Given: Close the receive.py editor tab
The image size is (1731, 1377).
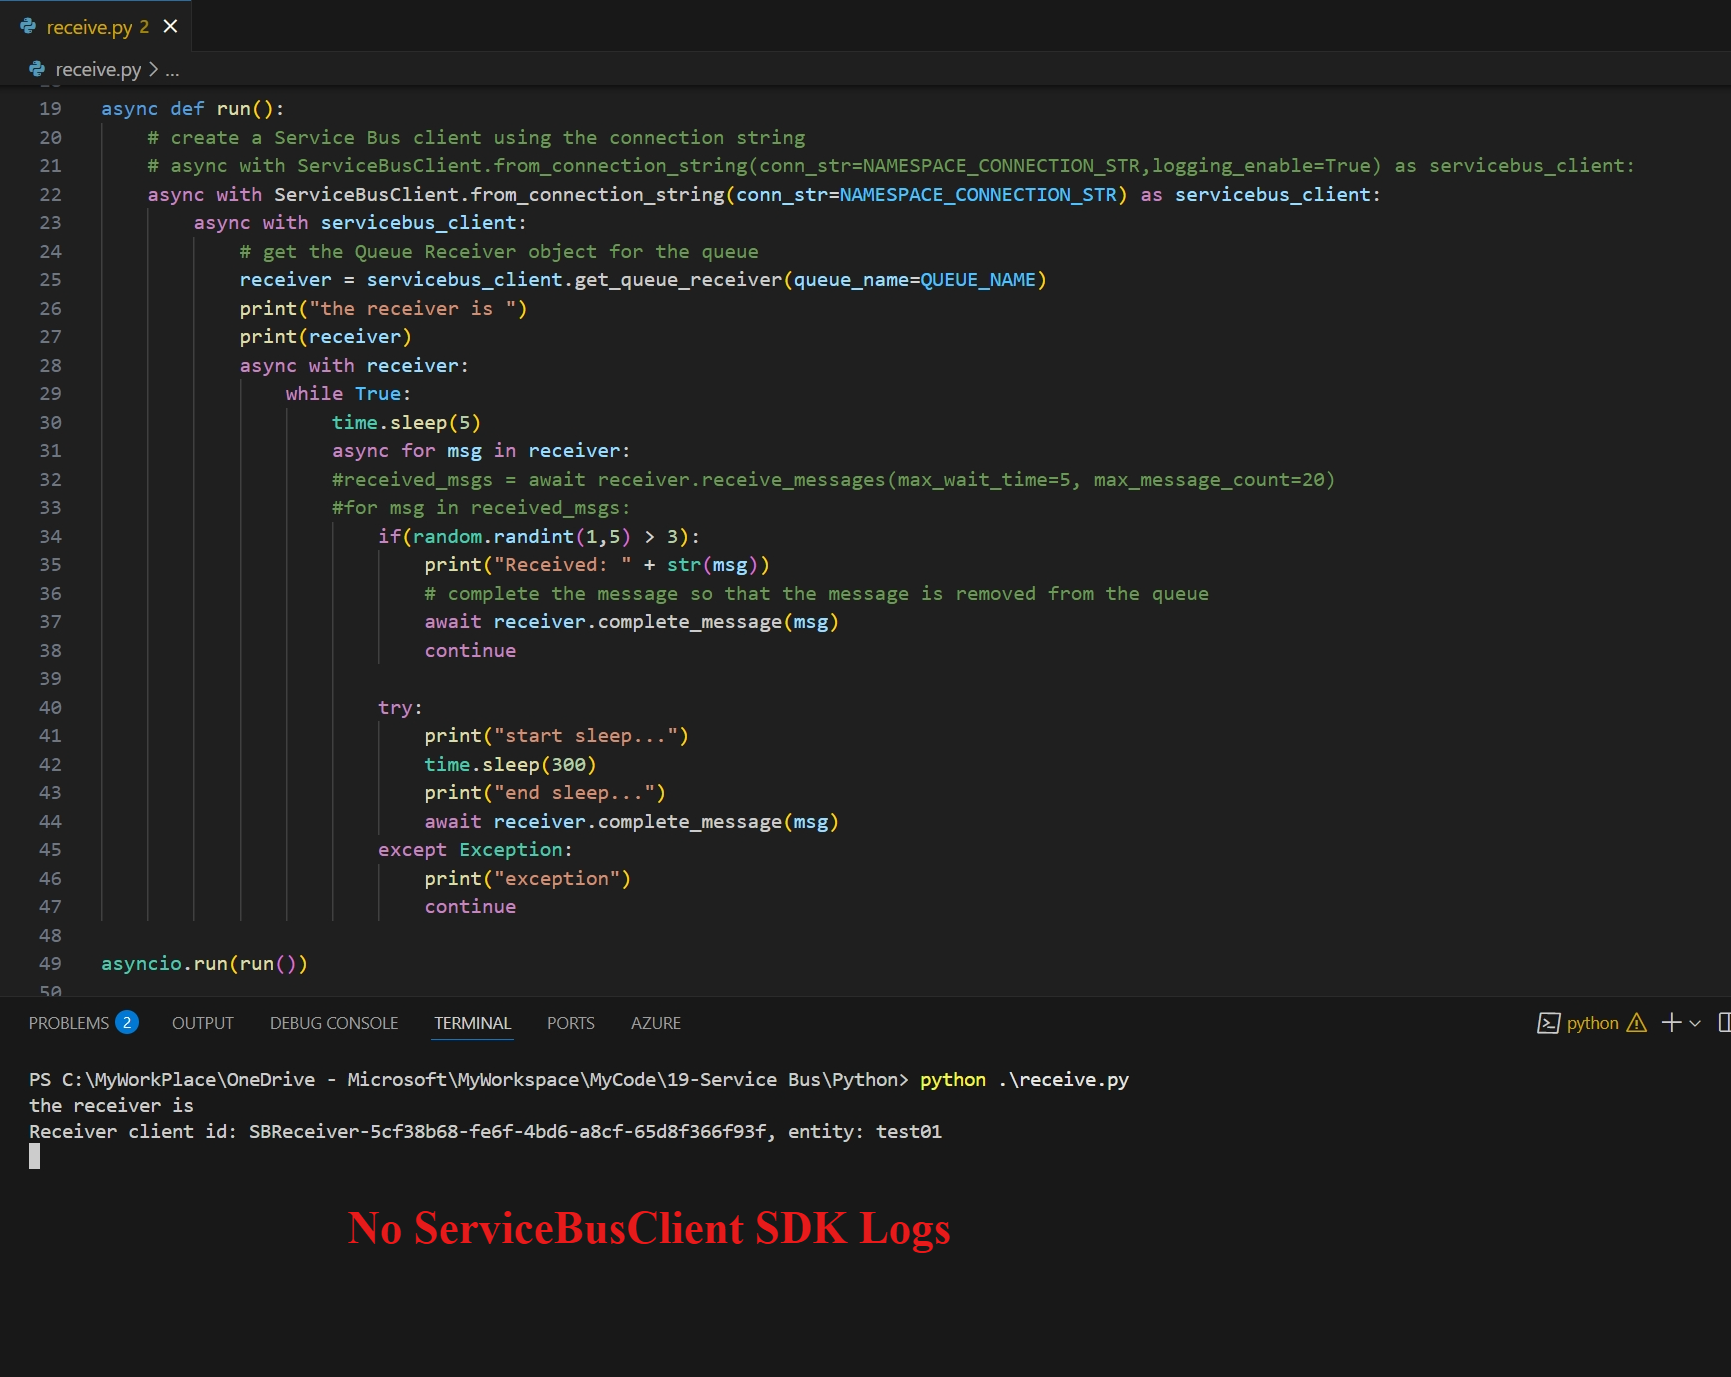Looking at the screenshot, I should pyautogui.click(x=170, y=27).
